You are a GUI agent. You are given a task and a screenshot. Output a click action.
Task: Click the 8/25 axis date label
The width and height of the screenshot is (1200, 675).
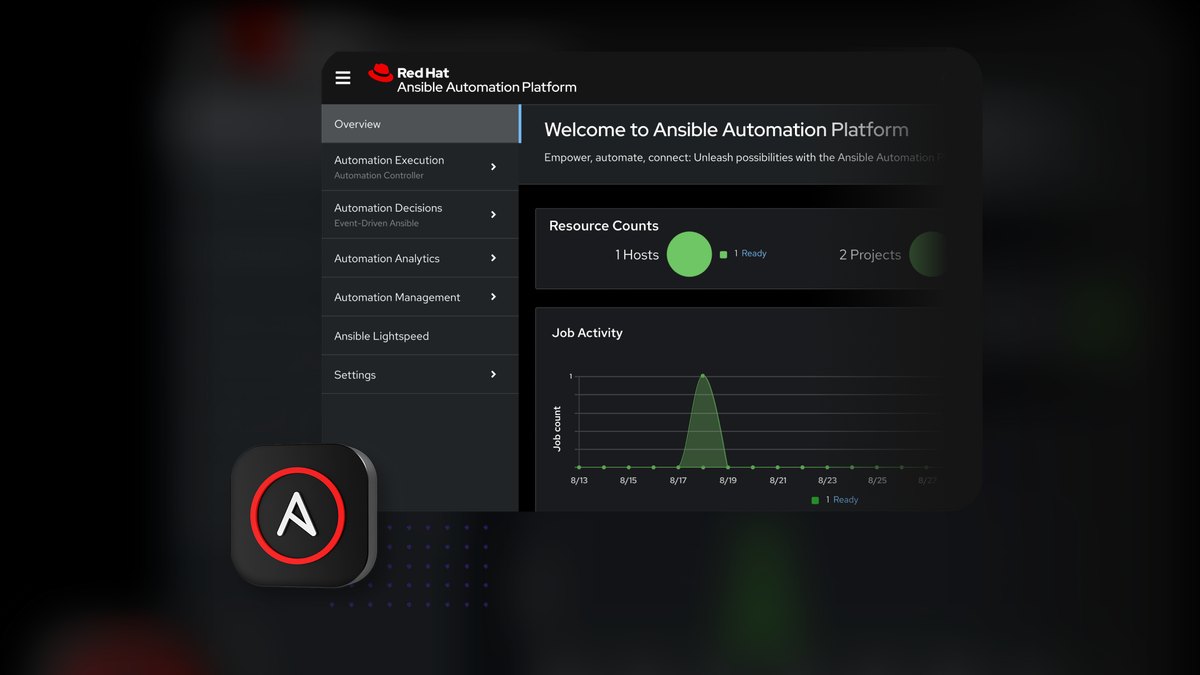(877, 481)
